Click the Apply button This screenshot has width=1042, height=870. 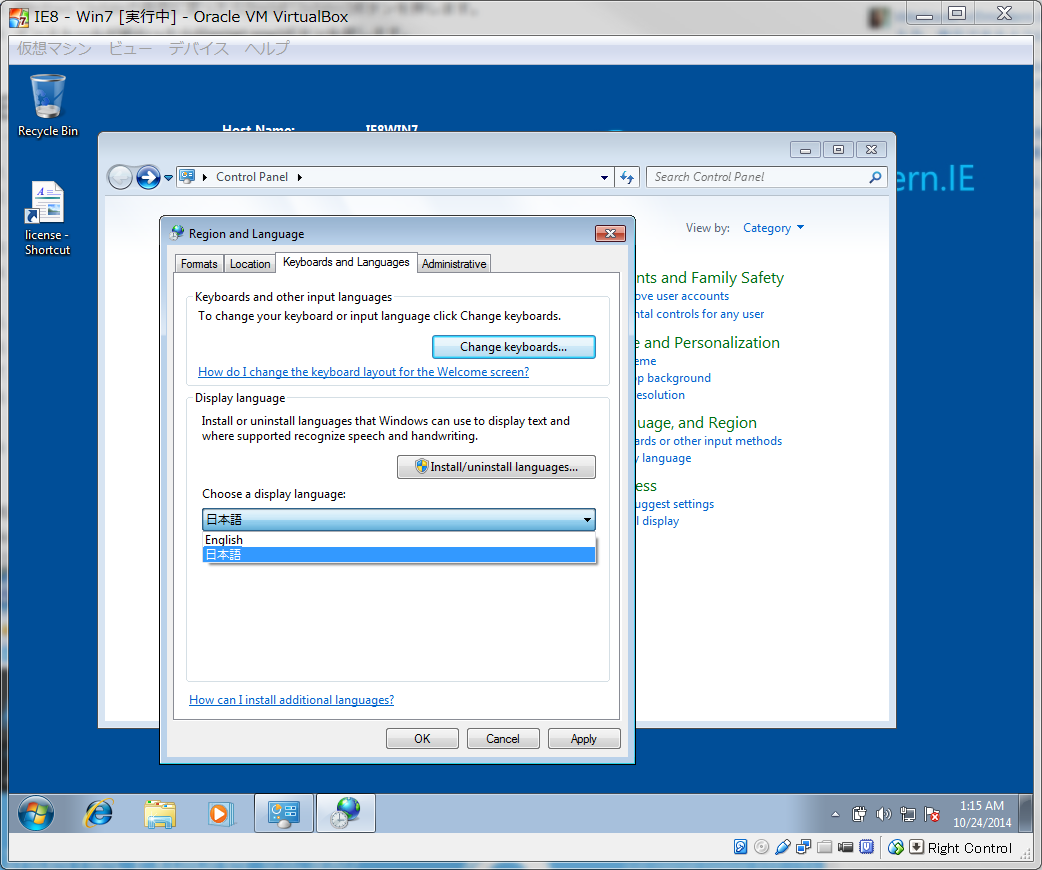tap(583, 738)
